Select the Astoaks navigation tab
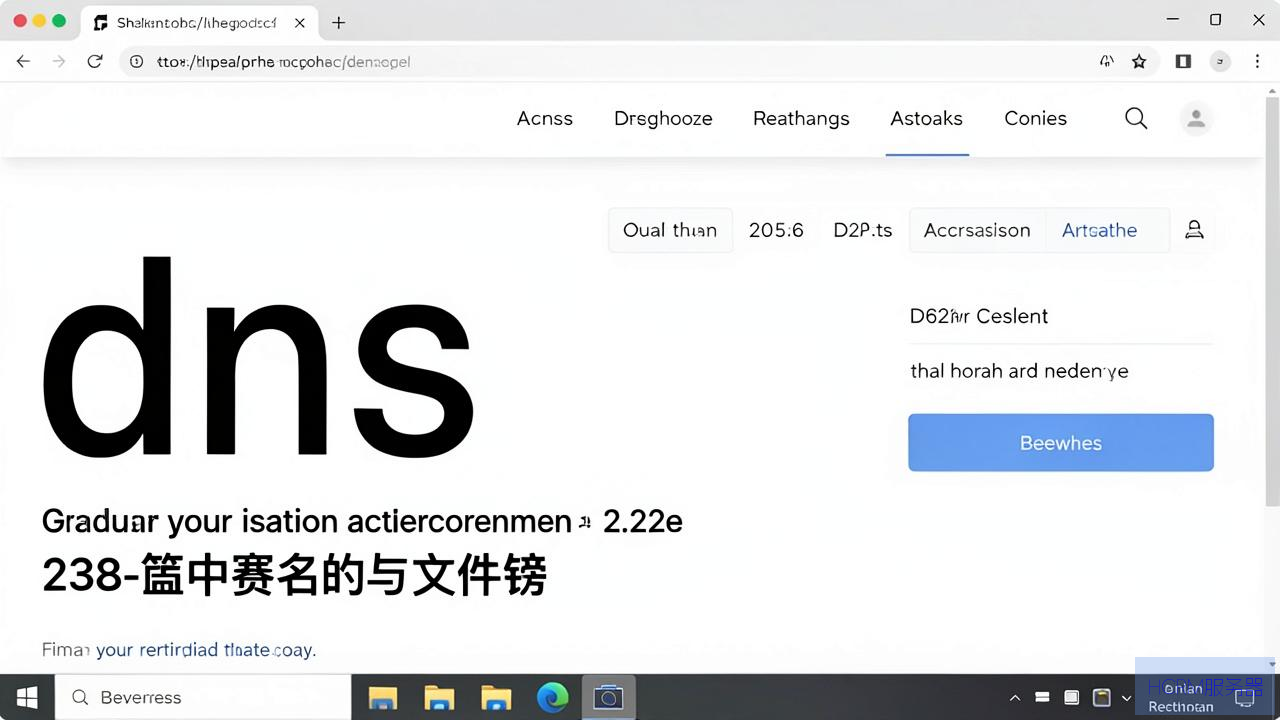 [927, 118]
